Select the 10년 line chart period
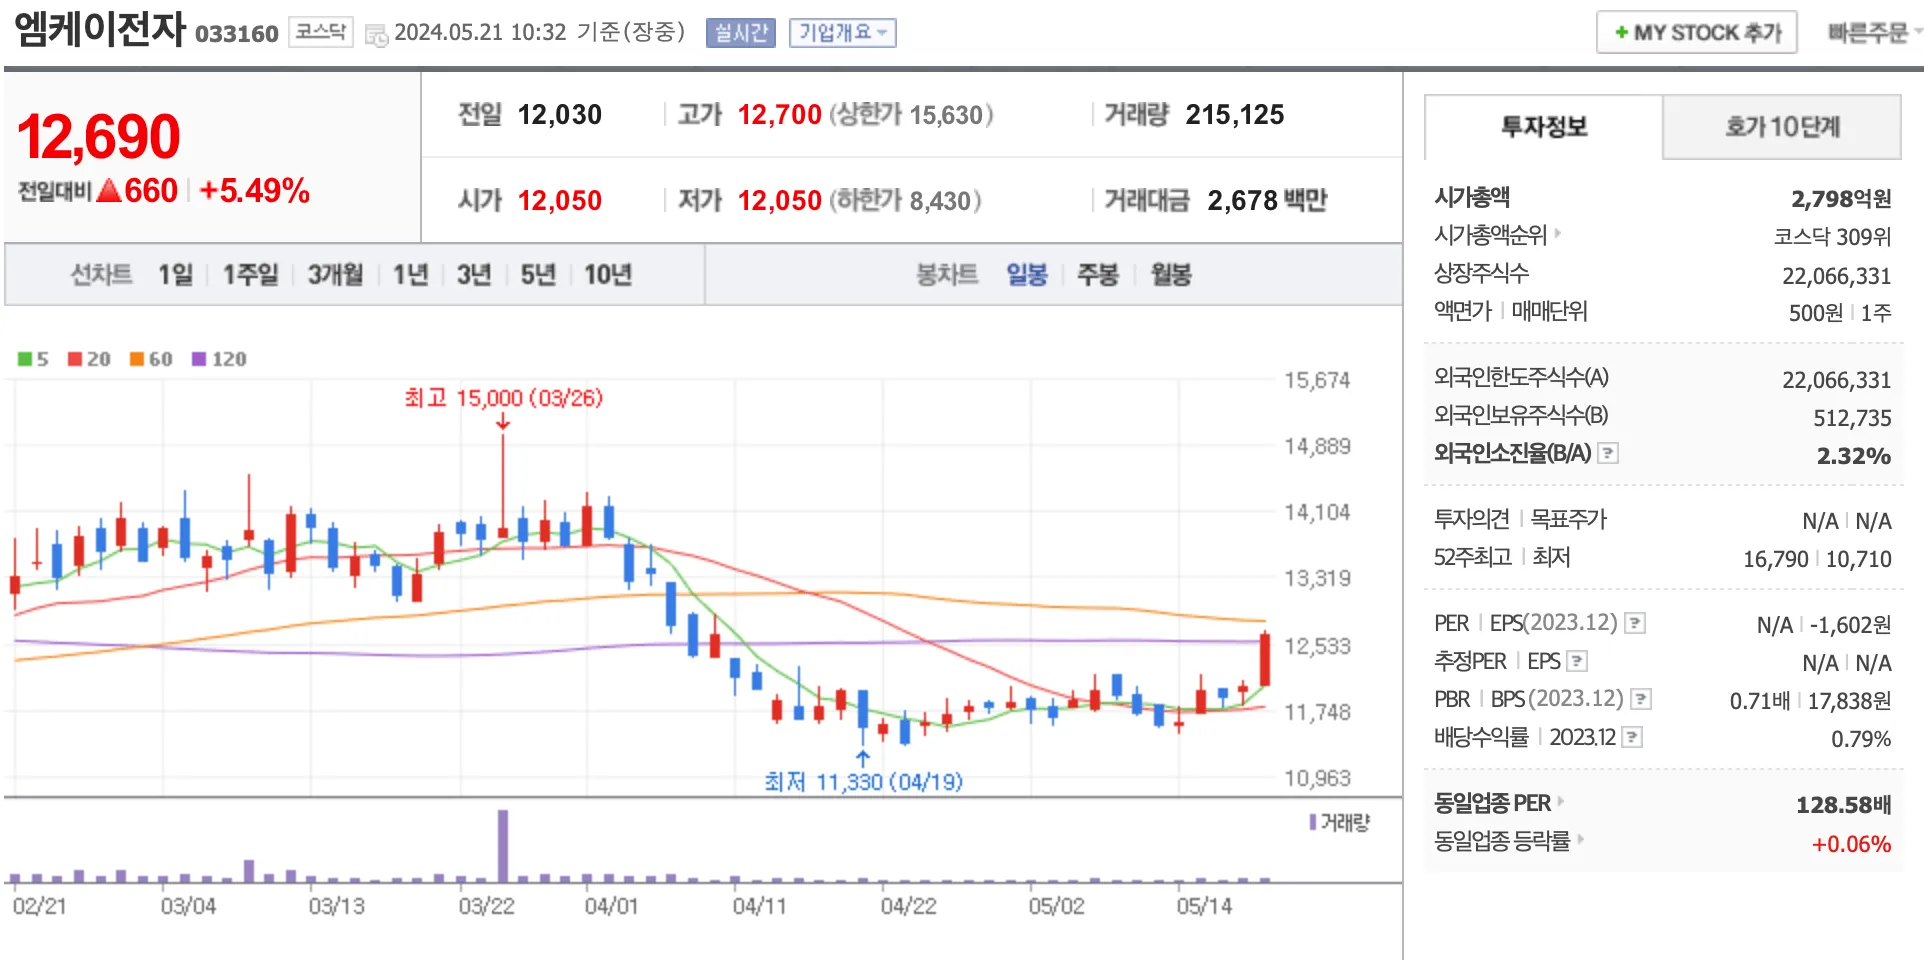Image resolution: width=1924 pixels, height=960 pixels. (608, 274)
